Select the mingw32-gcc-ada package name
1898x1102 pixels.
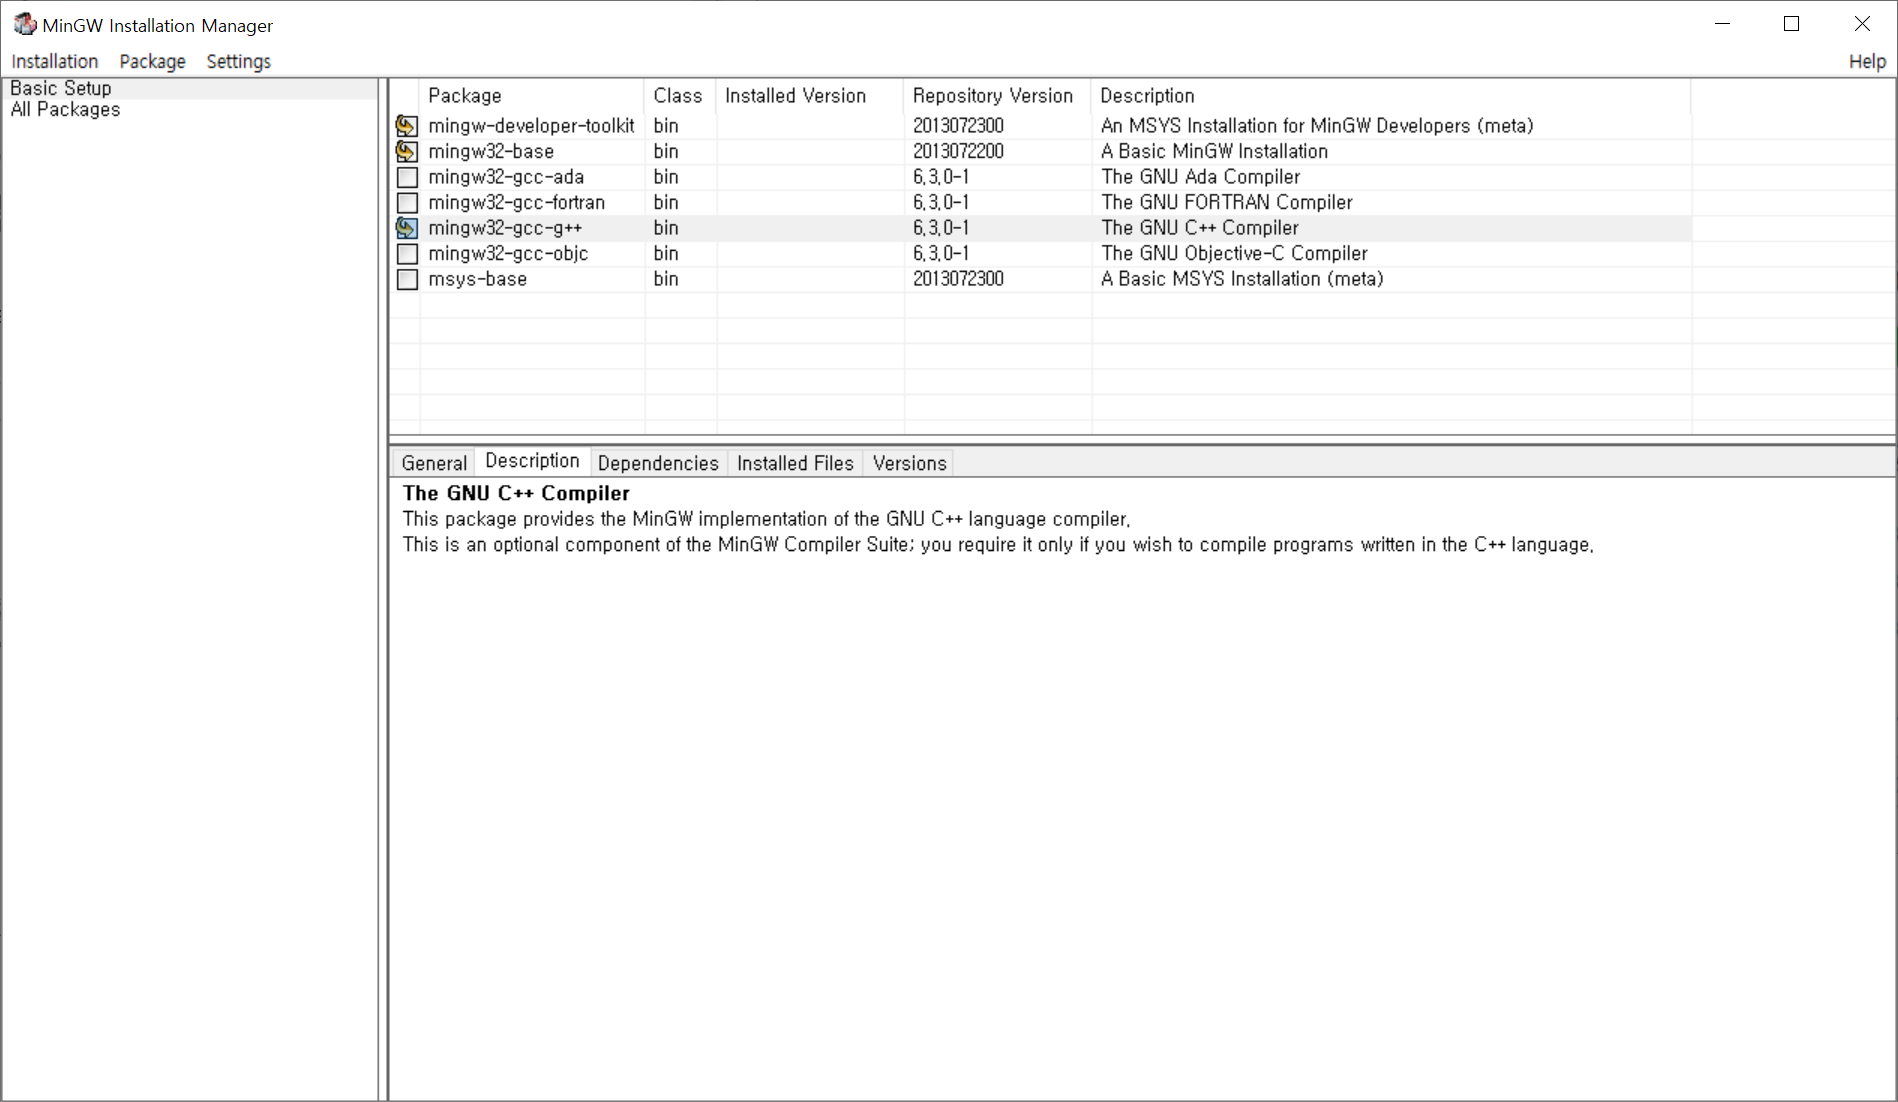click(x=506, y=177)
